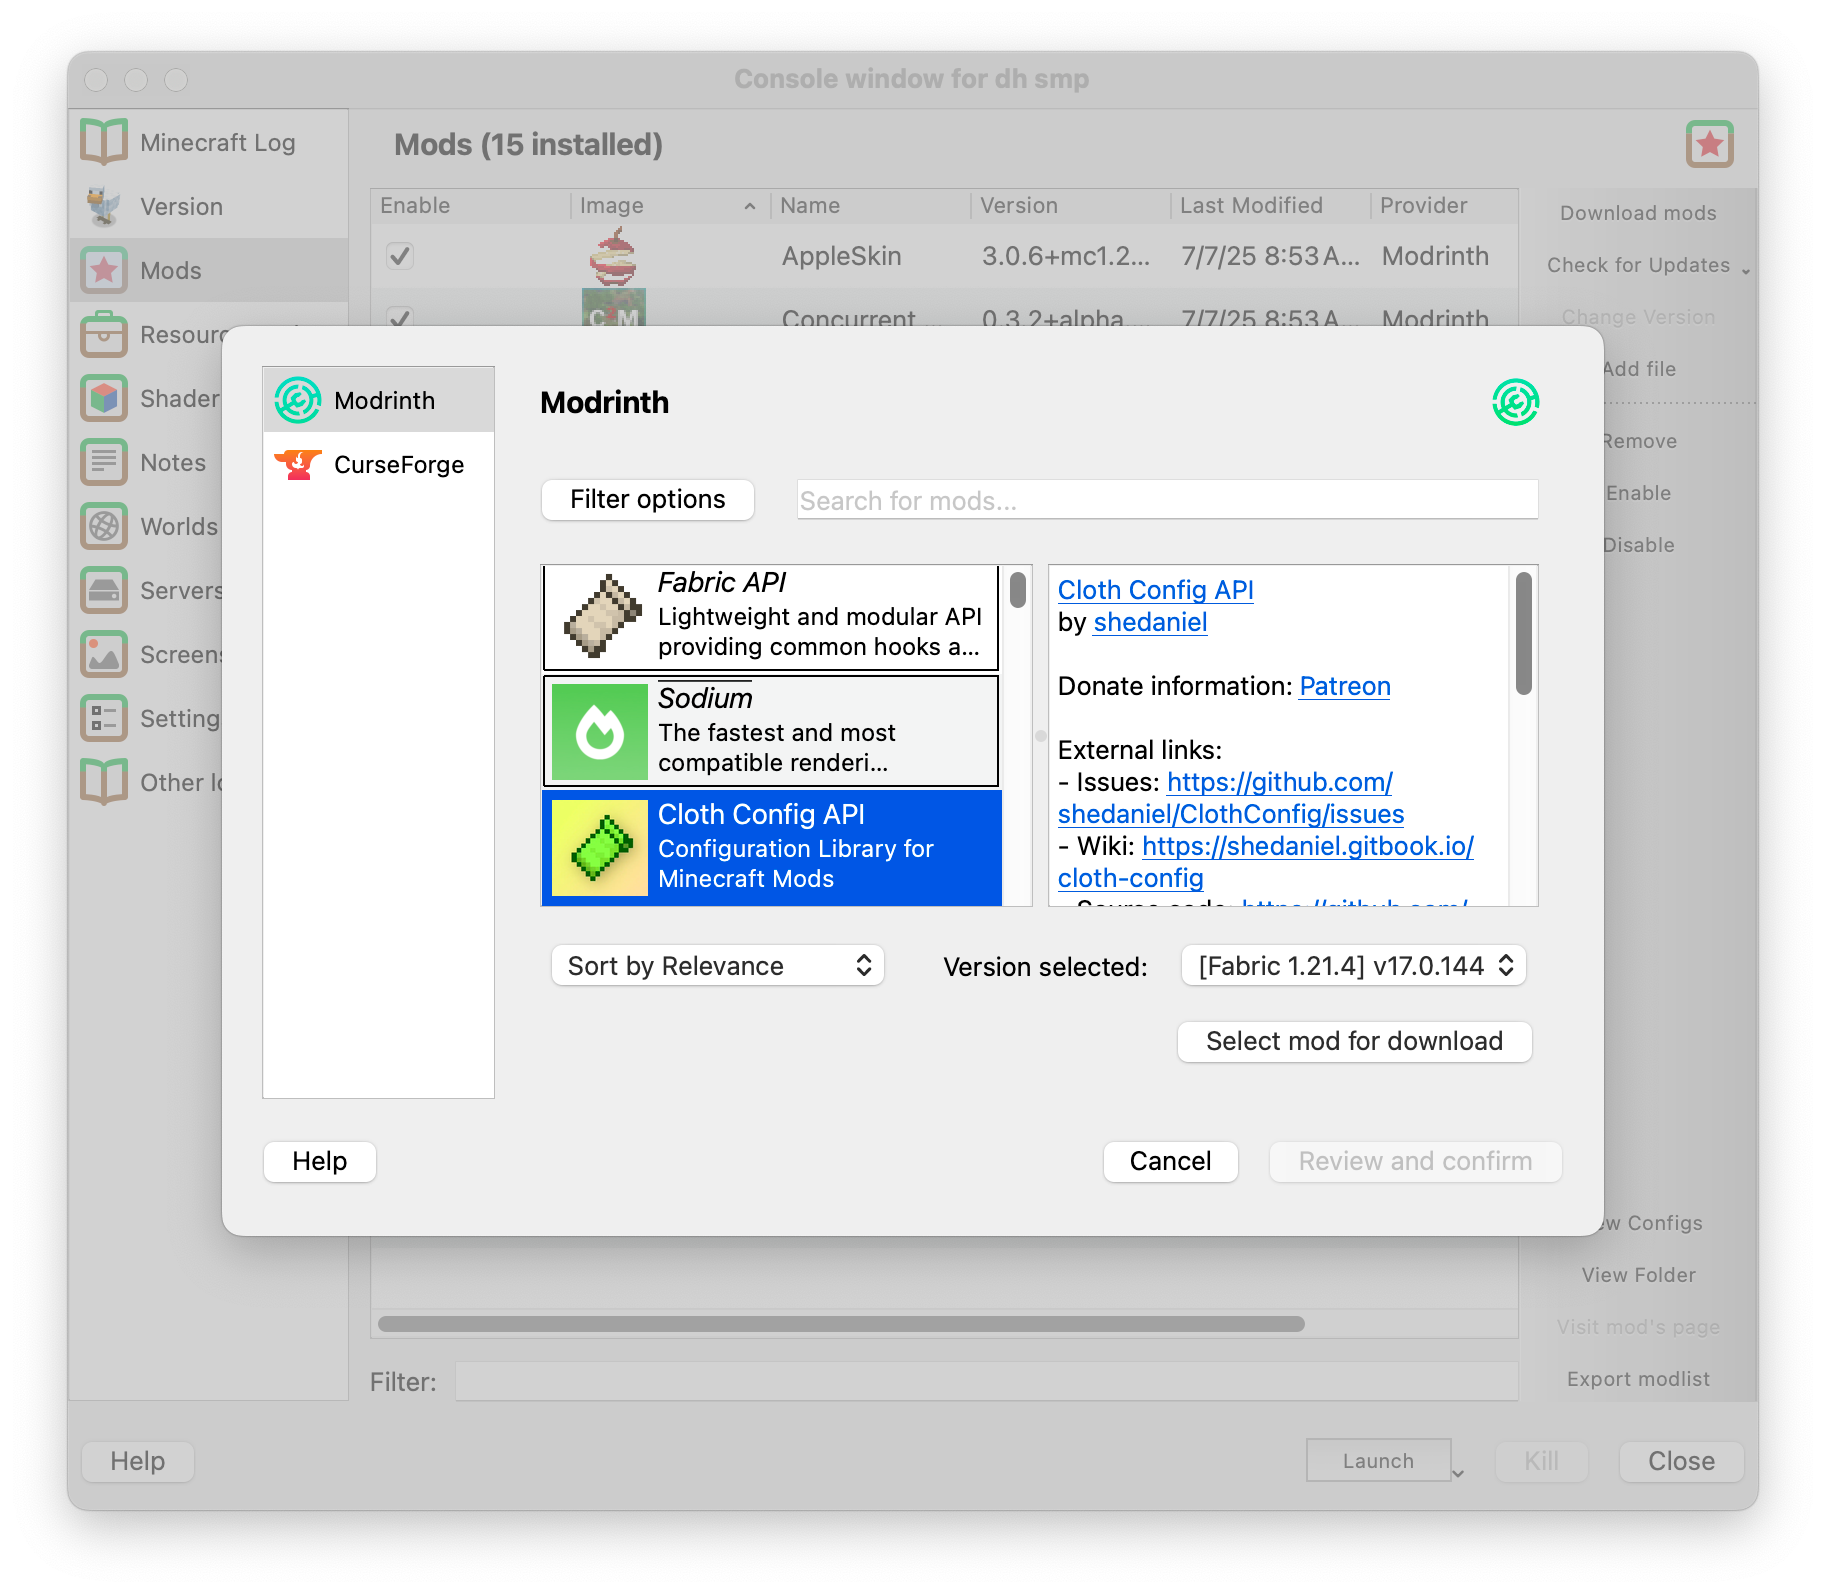Click the Search for mods field
The image size is (1826, 1594).
click(x=1167, y=499)
